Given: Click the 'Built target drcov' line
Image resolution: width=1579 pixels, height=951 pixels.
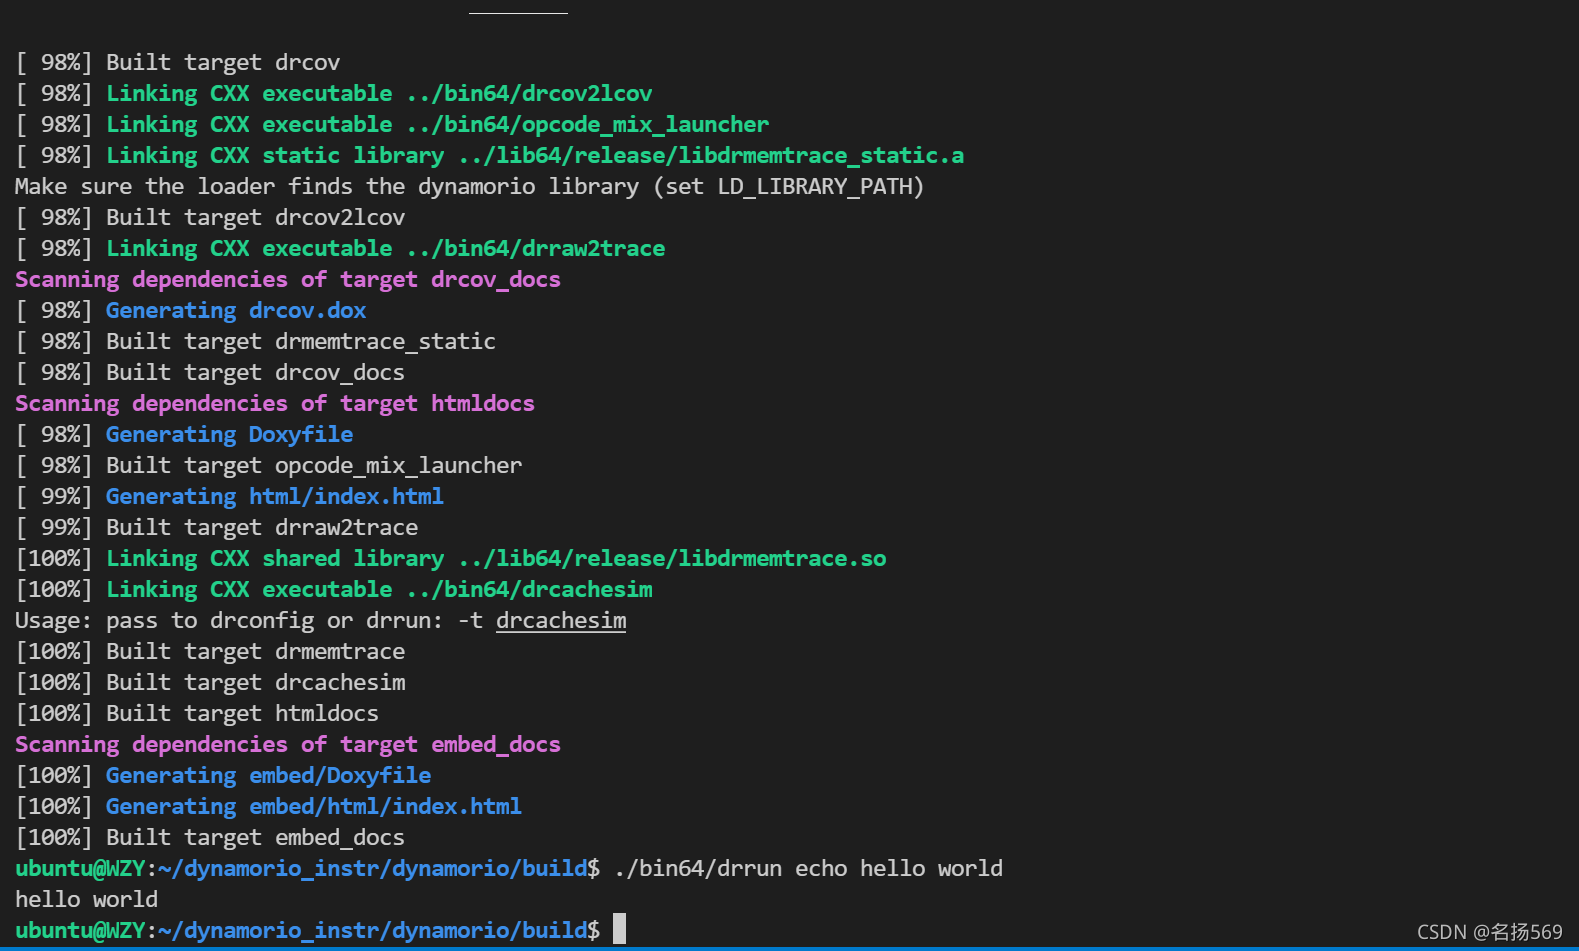Looking at the screenshot, I should (178, 63).
